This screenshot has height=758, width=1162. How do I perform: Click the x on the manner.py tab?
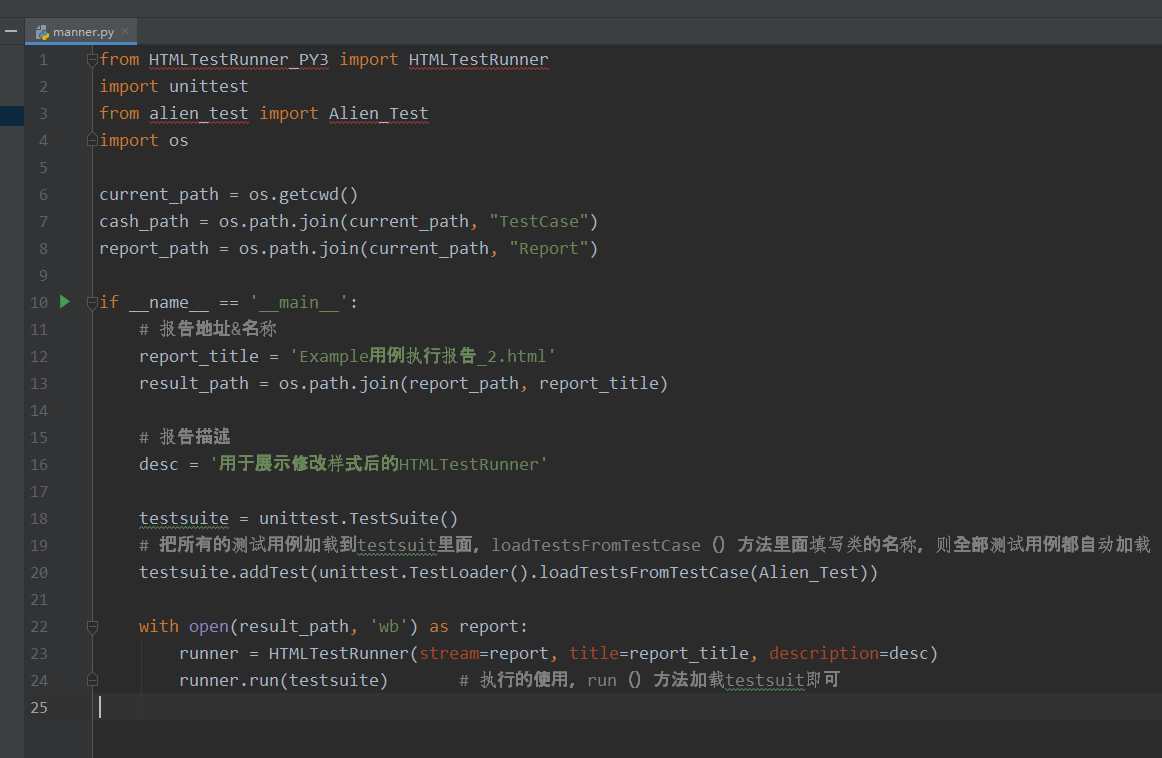(125, 31)
